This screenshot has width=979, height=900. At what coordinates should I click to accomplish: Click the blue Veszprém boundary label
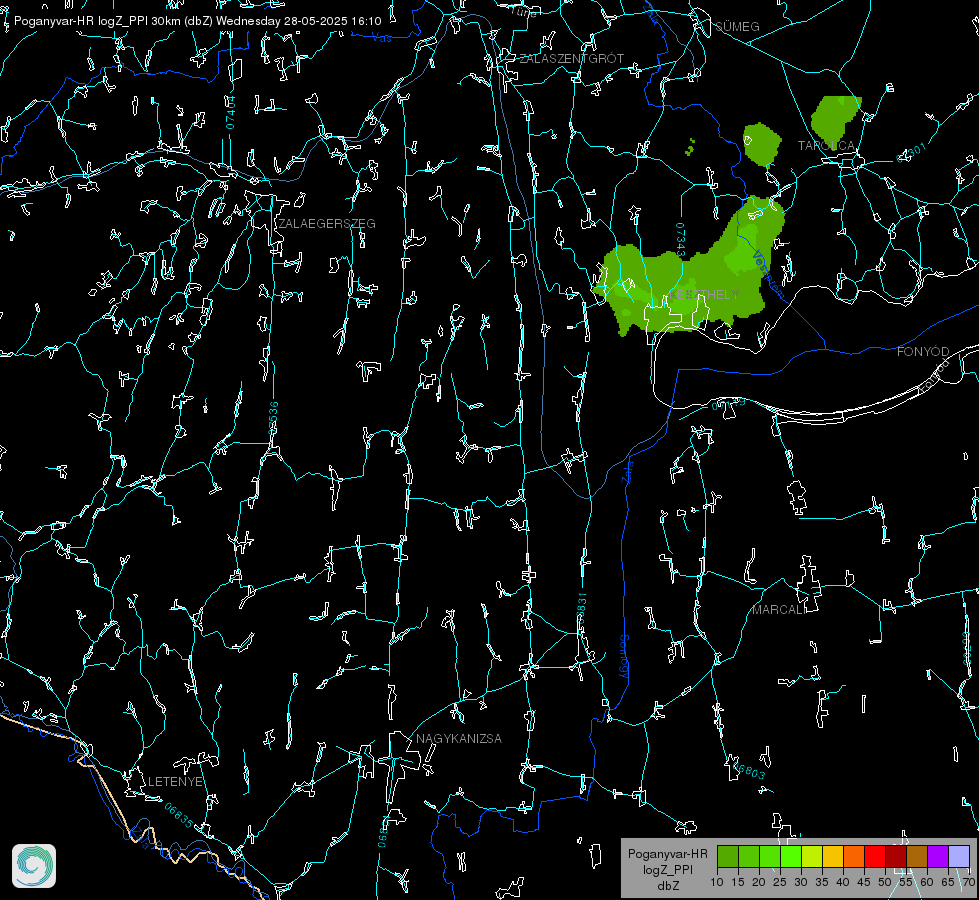click(x=768, y=275)
